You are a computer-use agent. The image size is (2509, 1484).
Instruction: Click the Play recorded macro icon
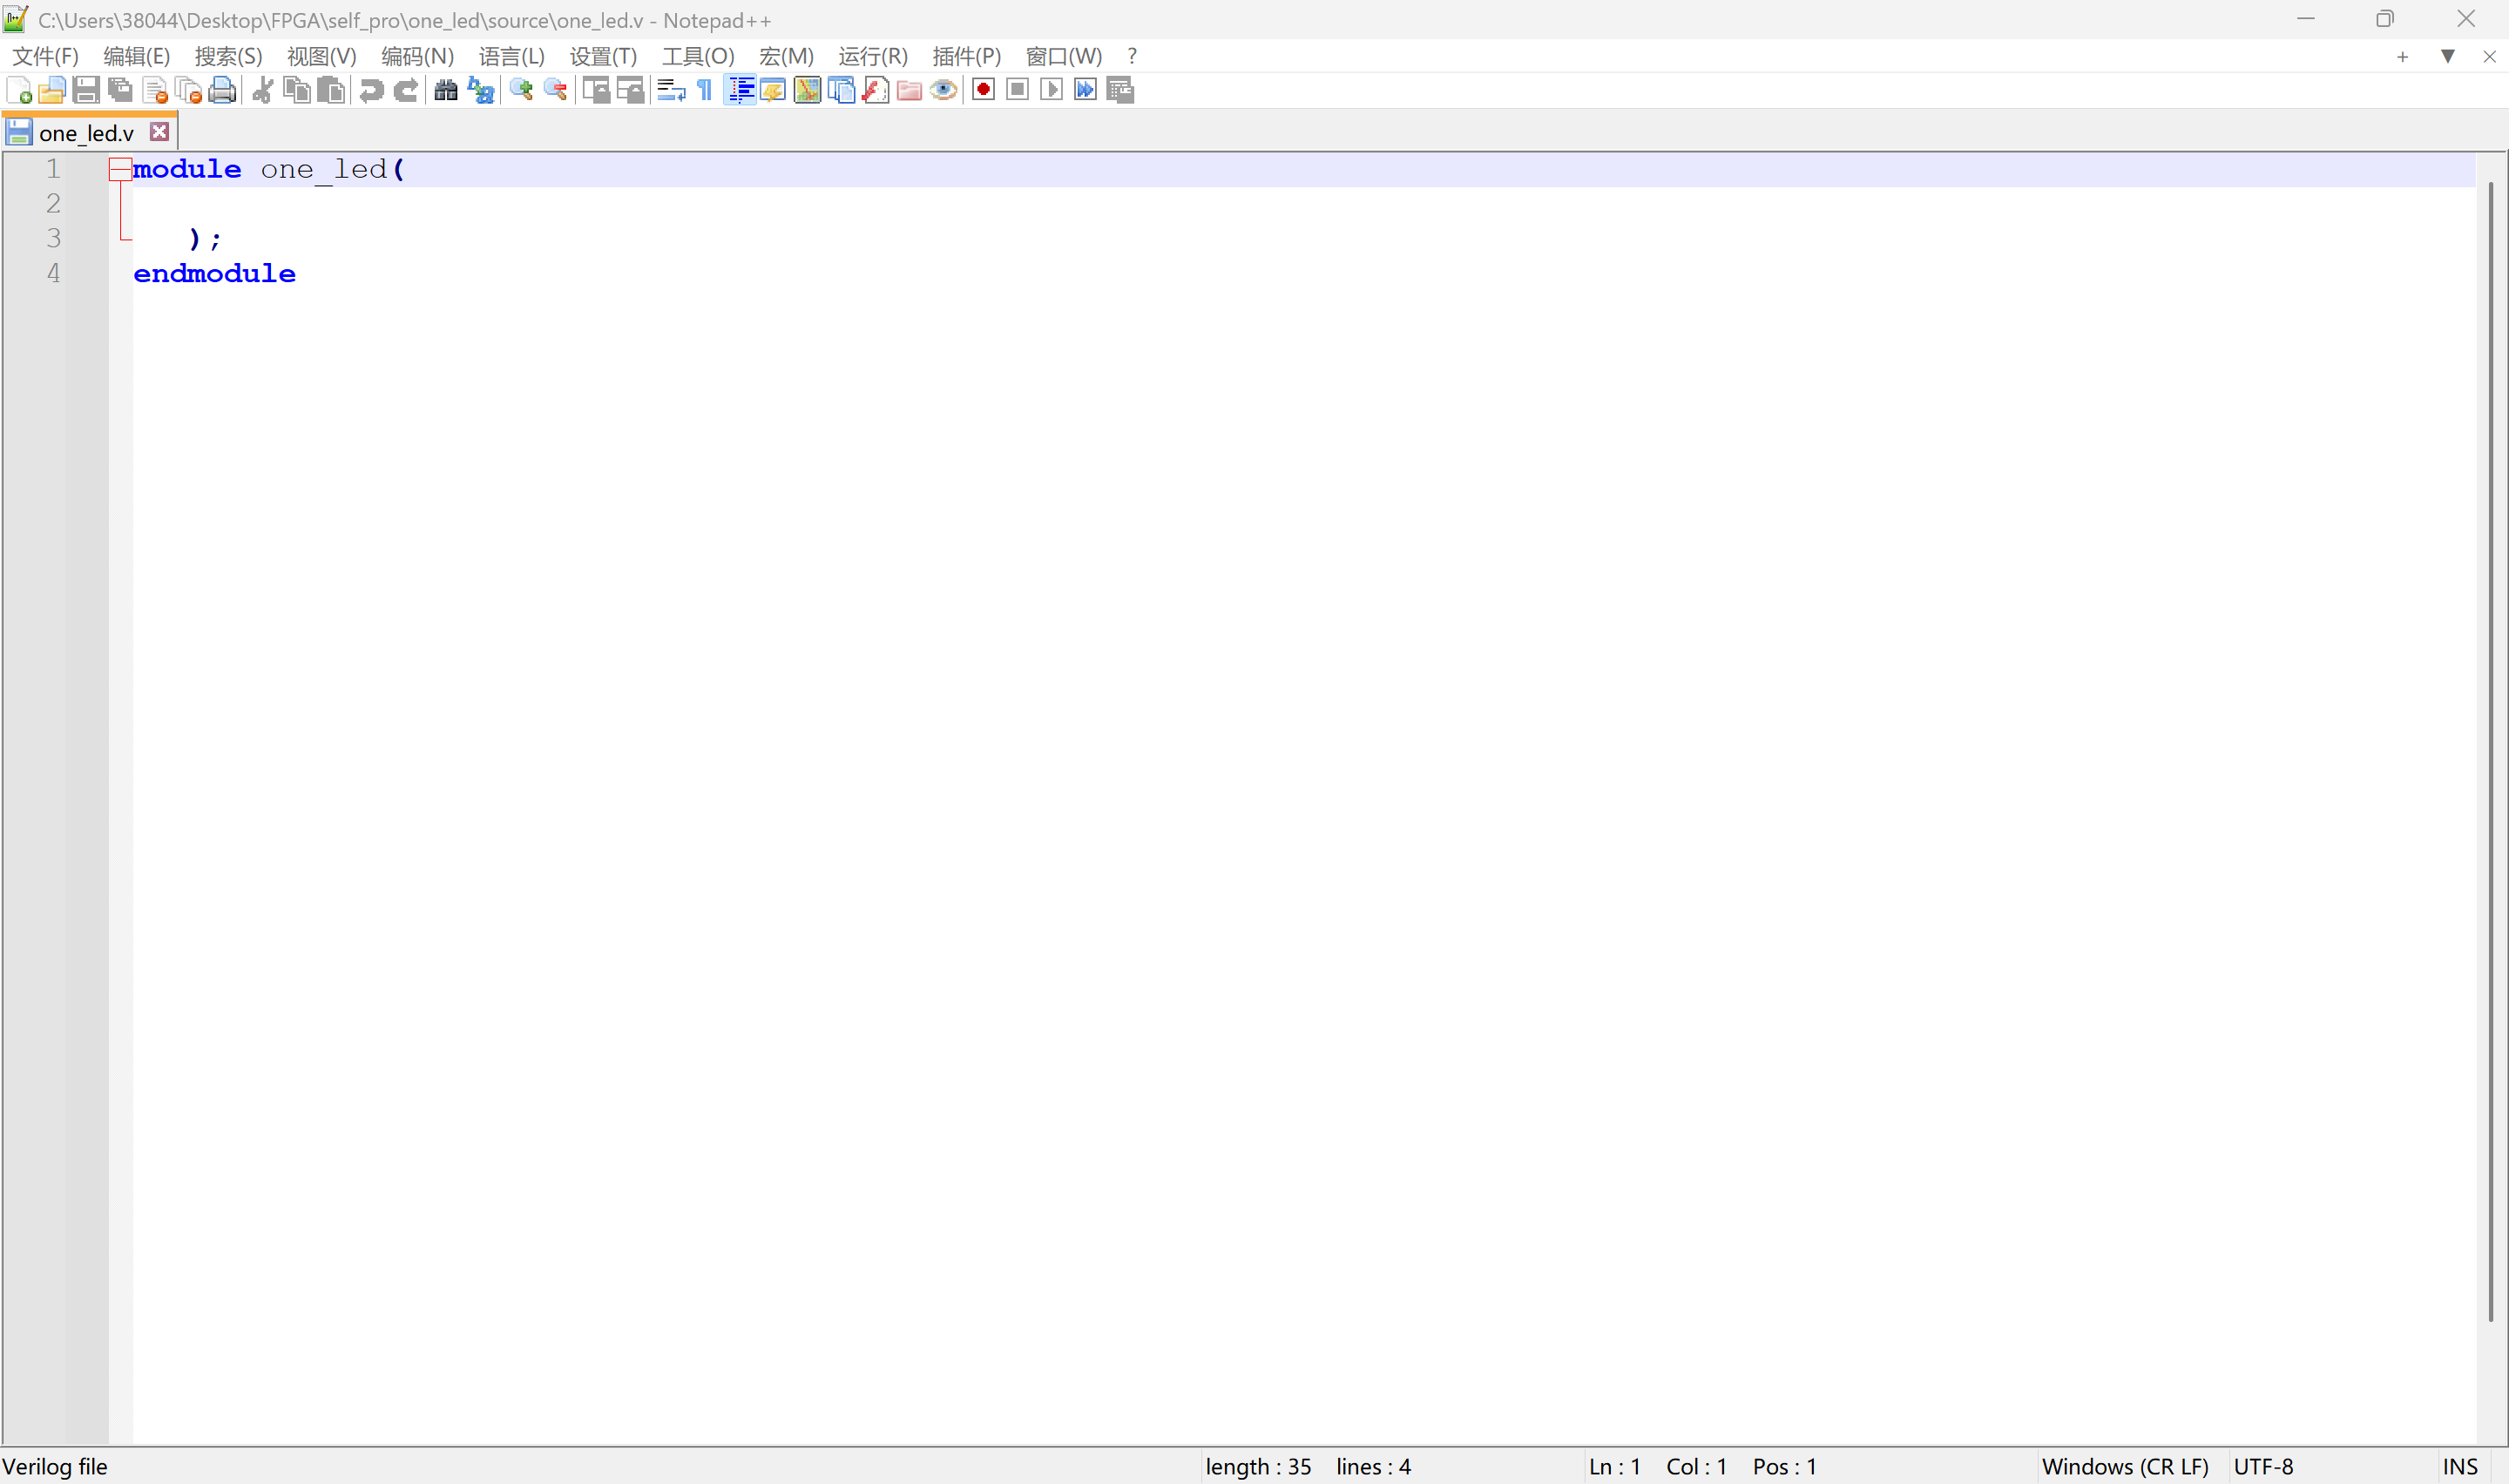(1051, 91)
